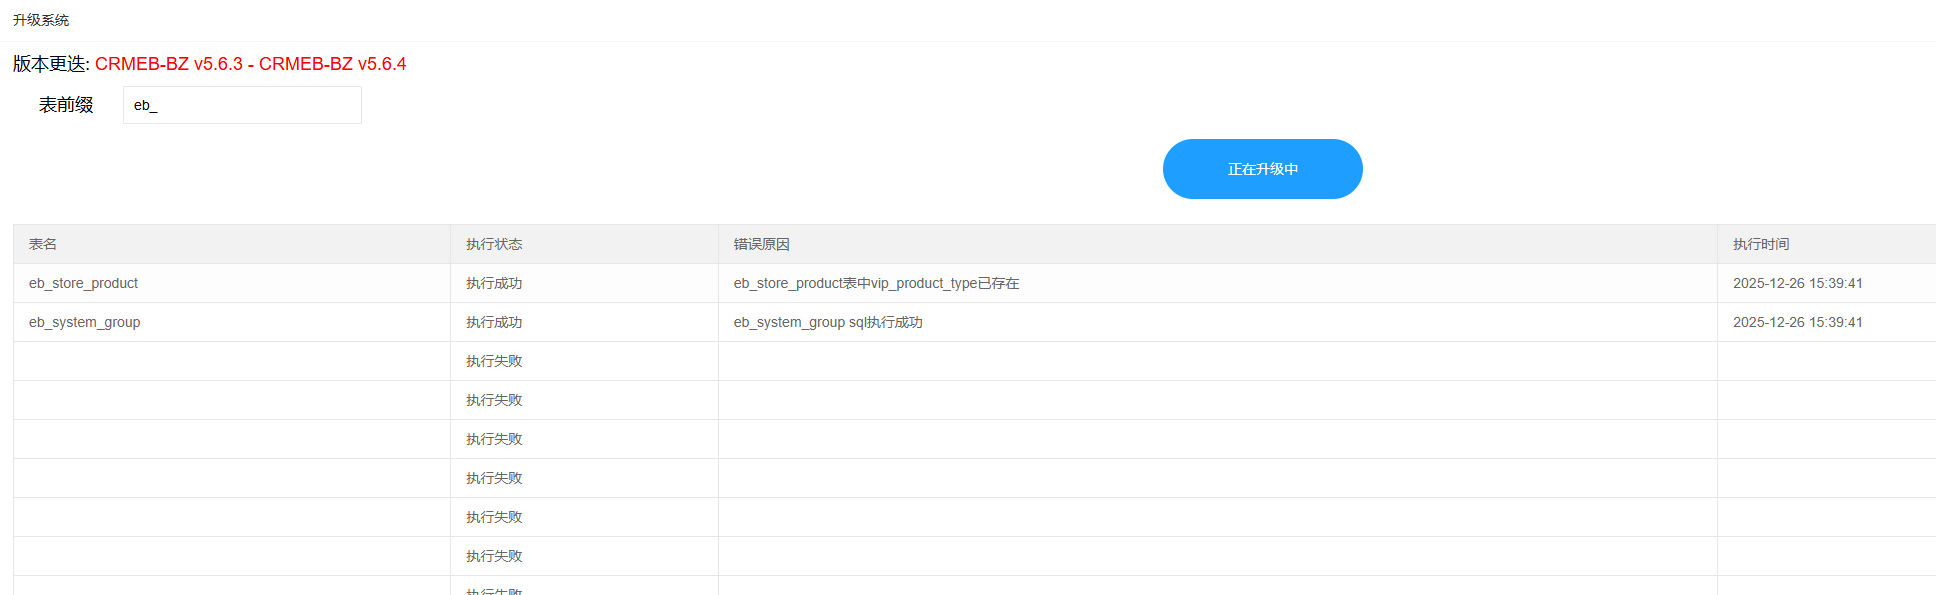Click the 版本更迭 CRMEB-BZ version text
This screenshot has width=1936, height=595.
tap(209, 64)
